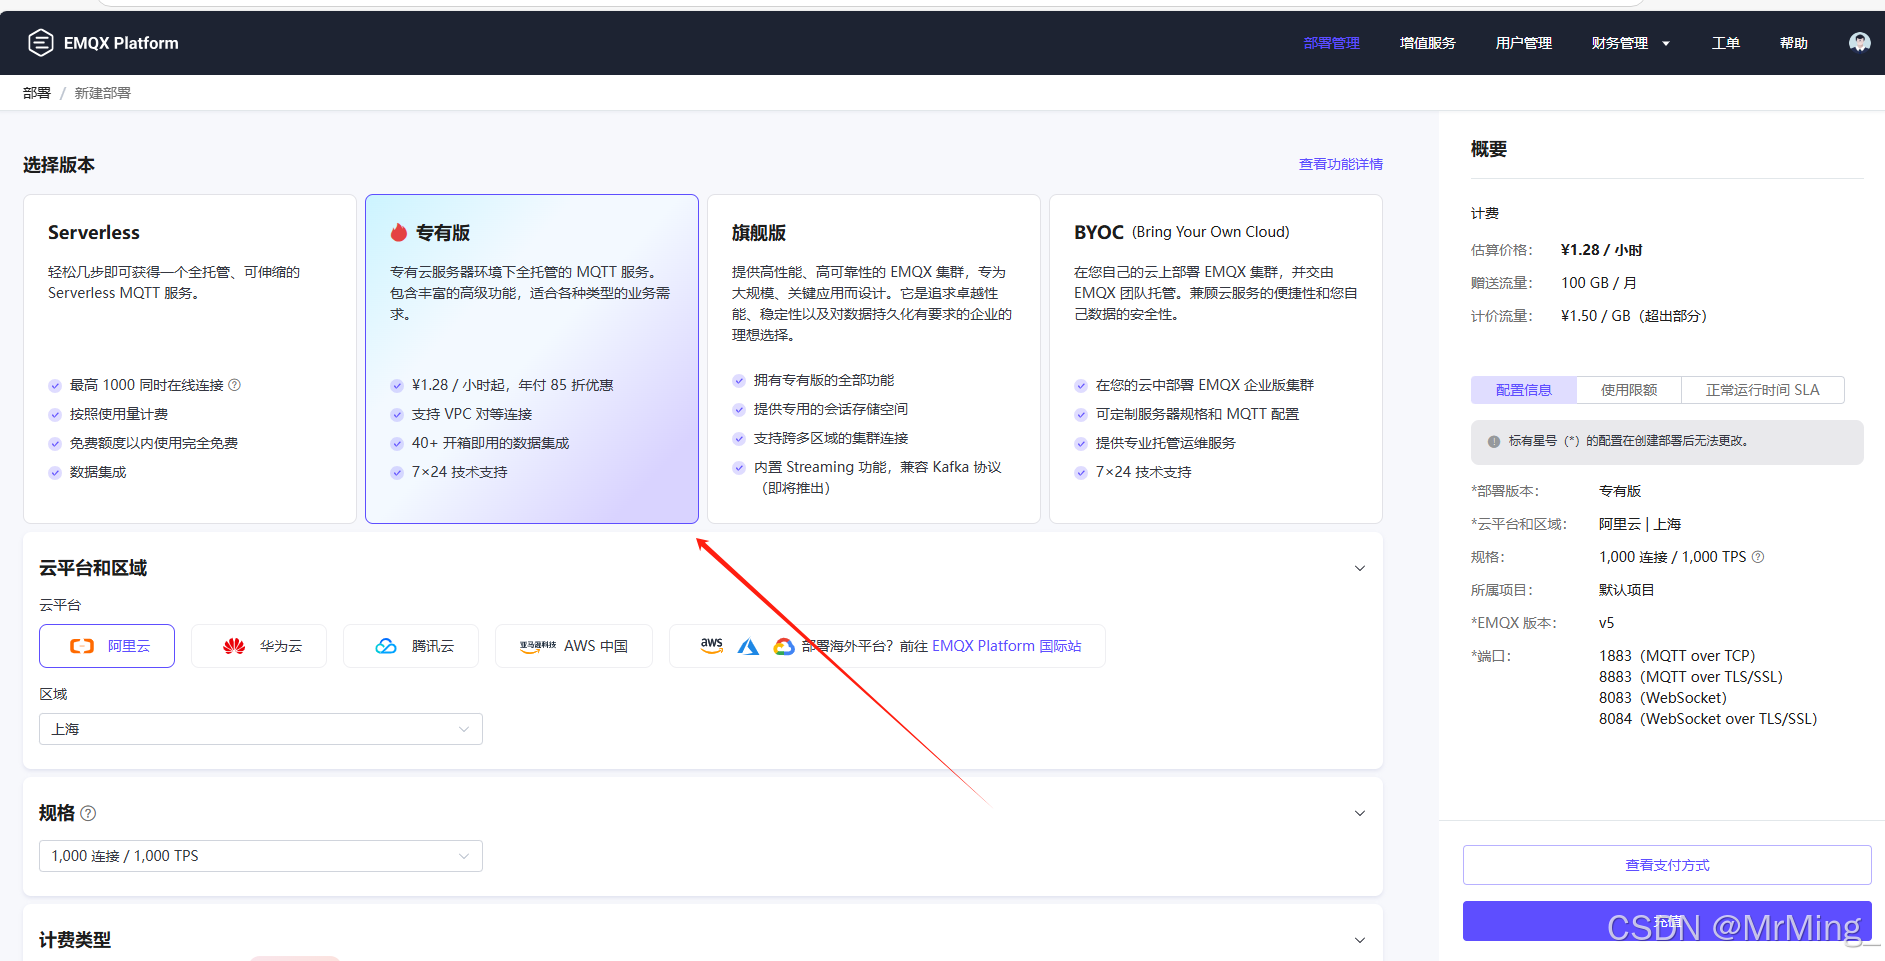Click the ¥1.28 / 小时 estimated price
Screen dimensions: 1885x961
1602,250
